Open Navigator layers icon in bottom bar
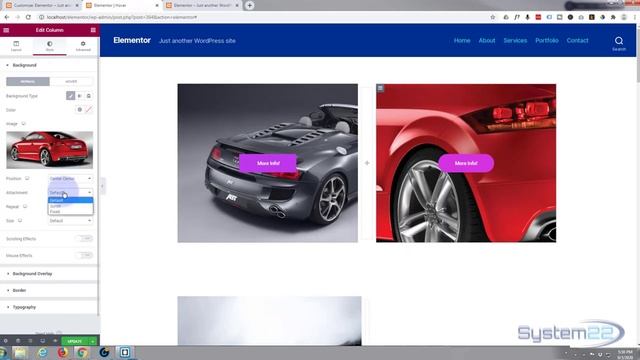The width and height of the screenshot is (640, 360). point(18,341)
